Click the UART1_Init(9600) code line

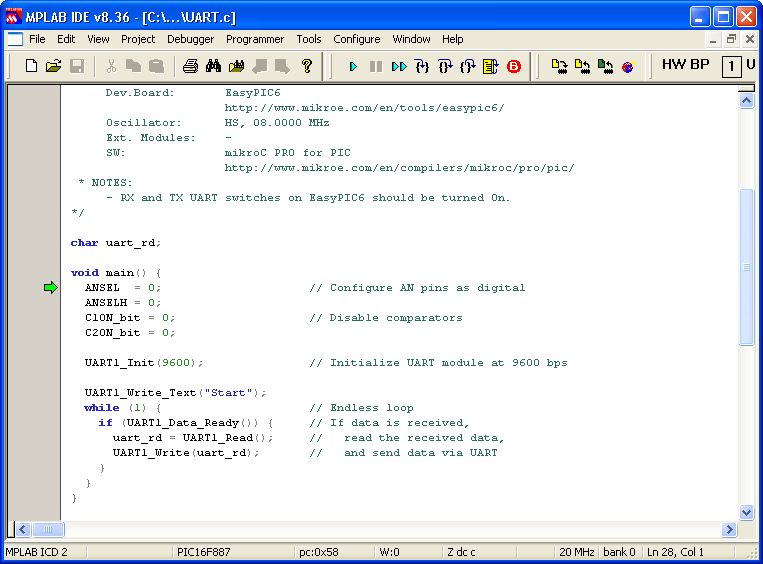pos(144,363)
